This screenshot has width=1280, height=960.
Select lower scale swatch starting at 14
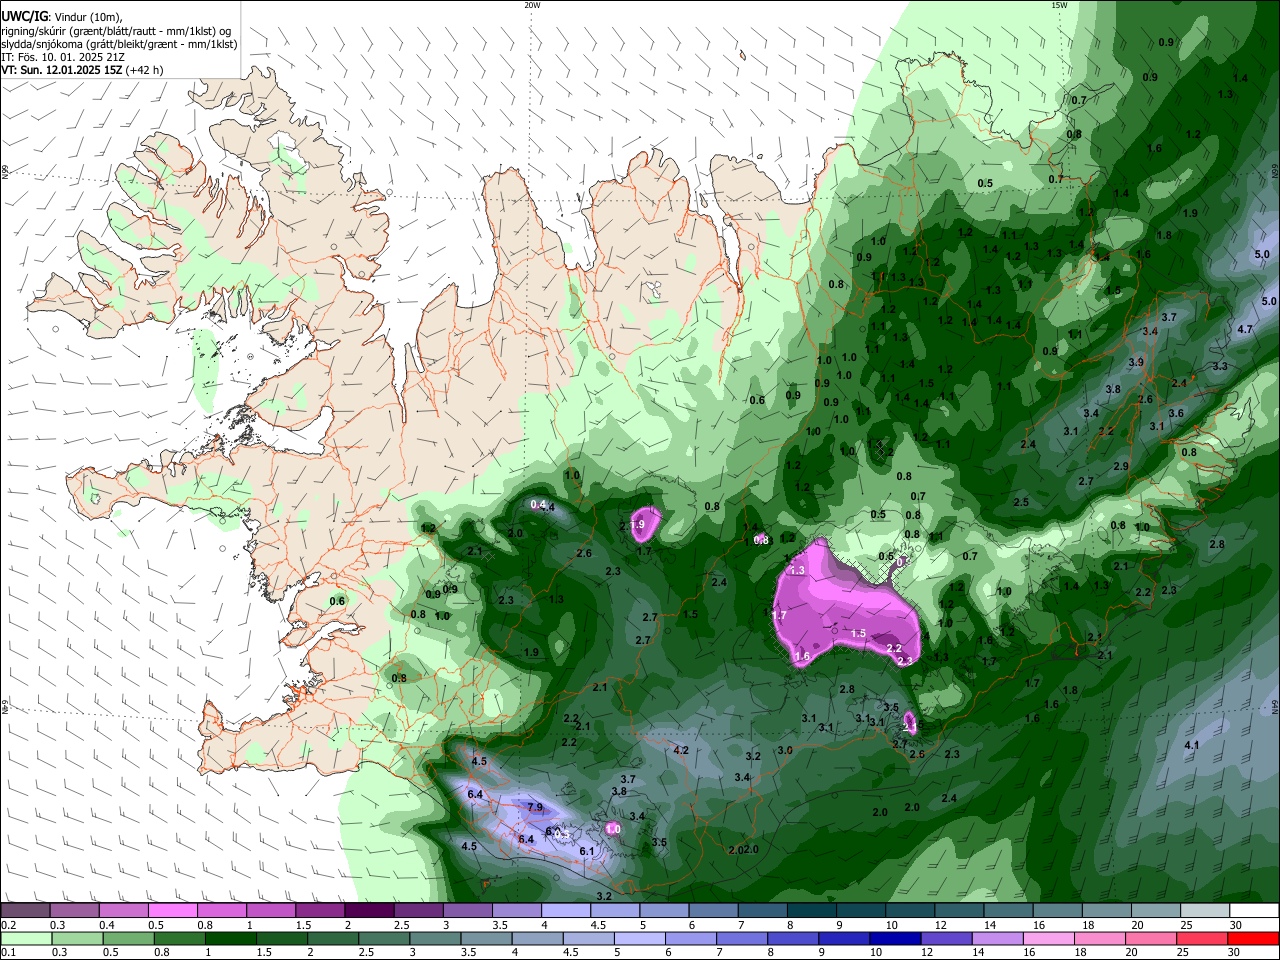997,939
